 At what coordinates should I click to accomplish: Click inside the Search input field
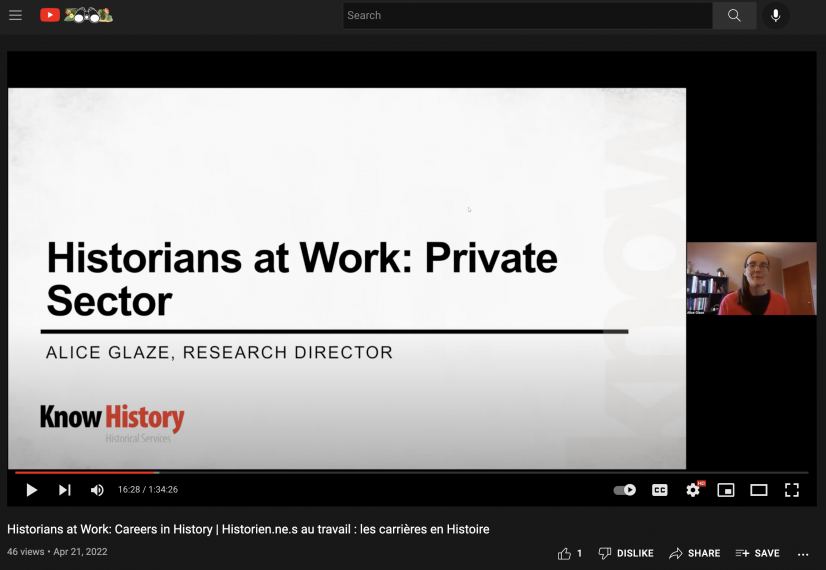coord(527,15)
